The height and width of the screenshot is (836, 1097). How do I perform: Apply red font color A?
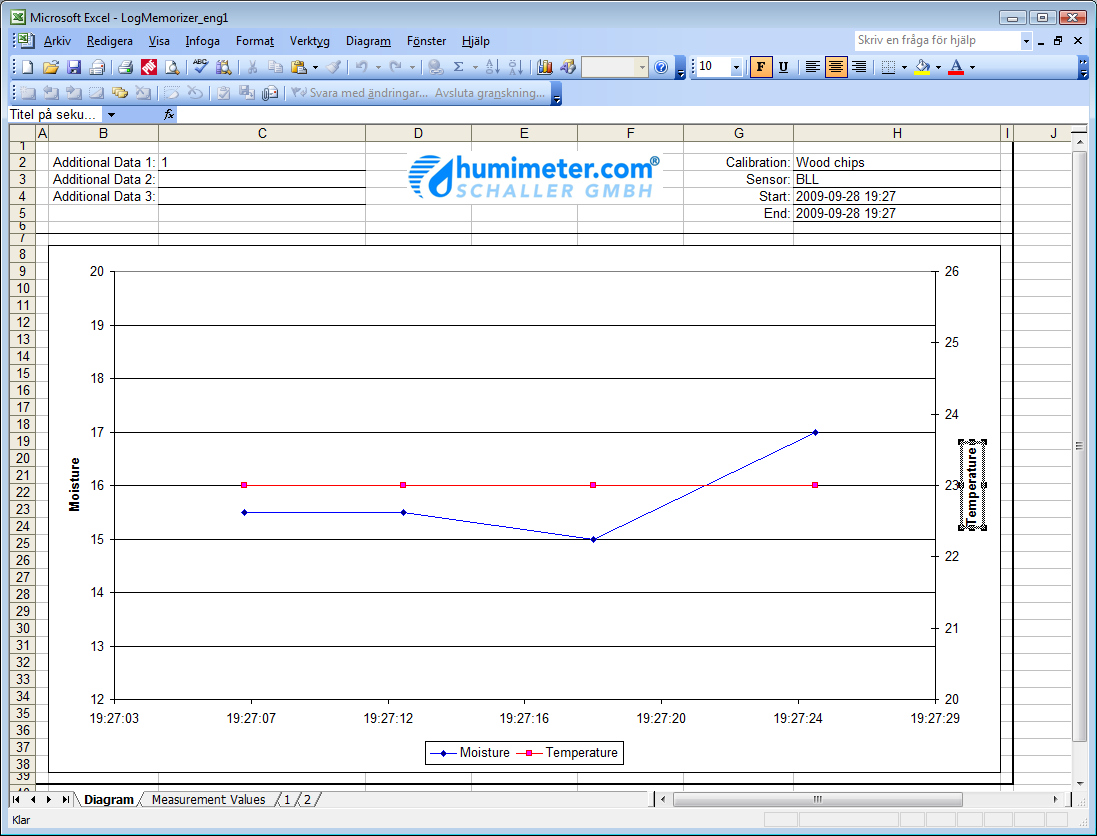(956, 67)
